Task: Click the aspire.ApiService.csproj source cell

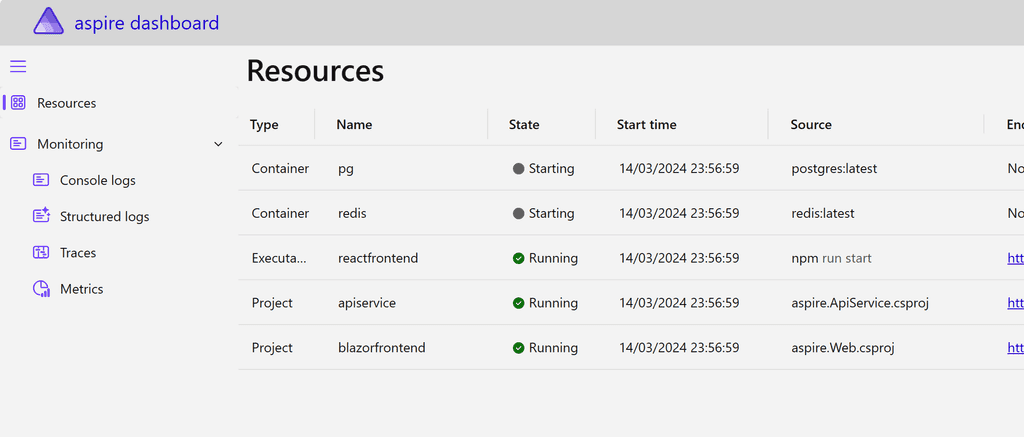Action: click(859, 303)
